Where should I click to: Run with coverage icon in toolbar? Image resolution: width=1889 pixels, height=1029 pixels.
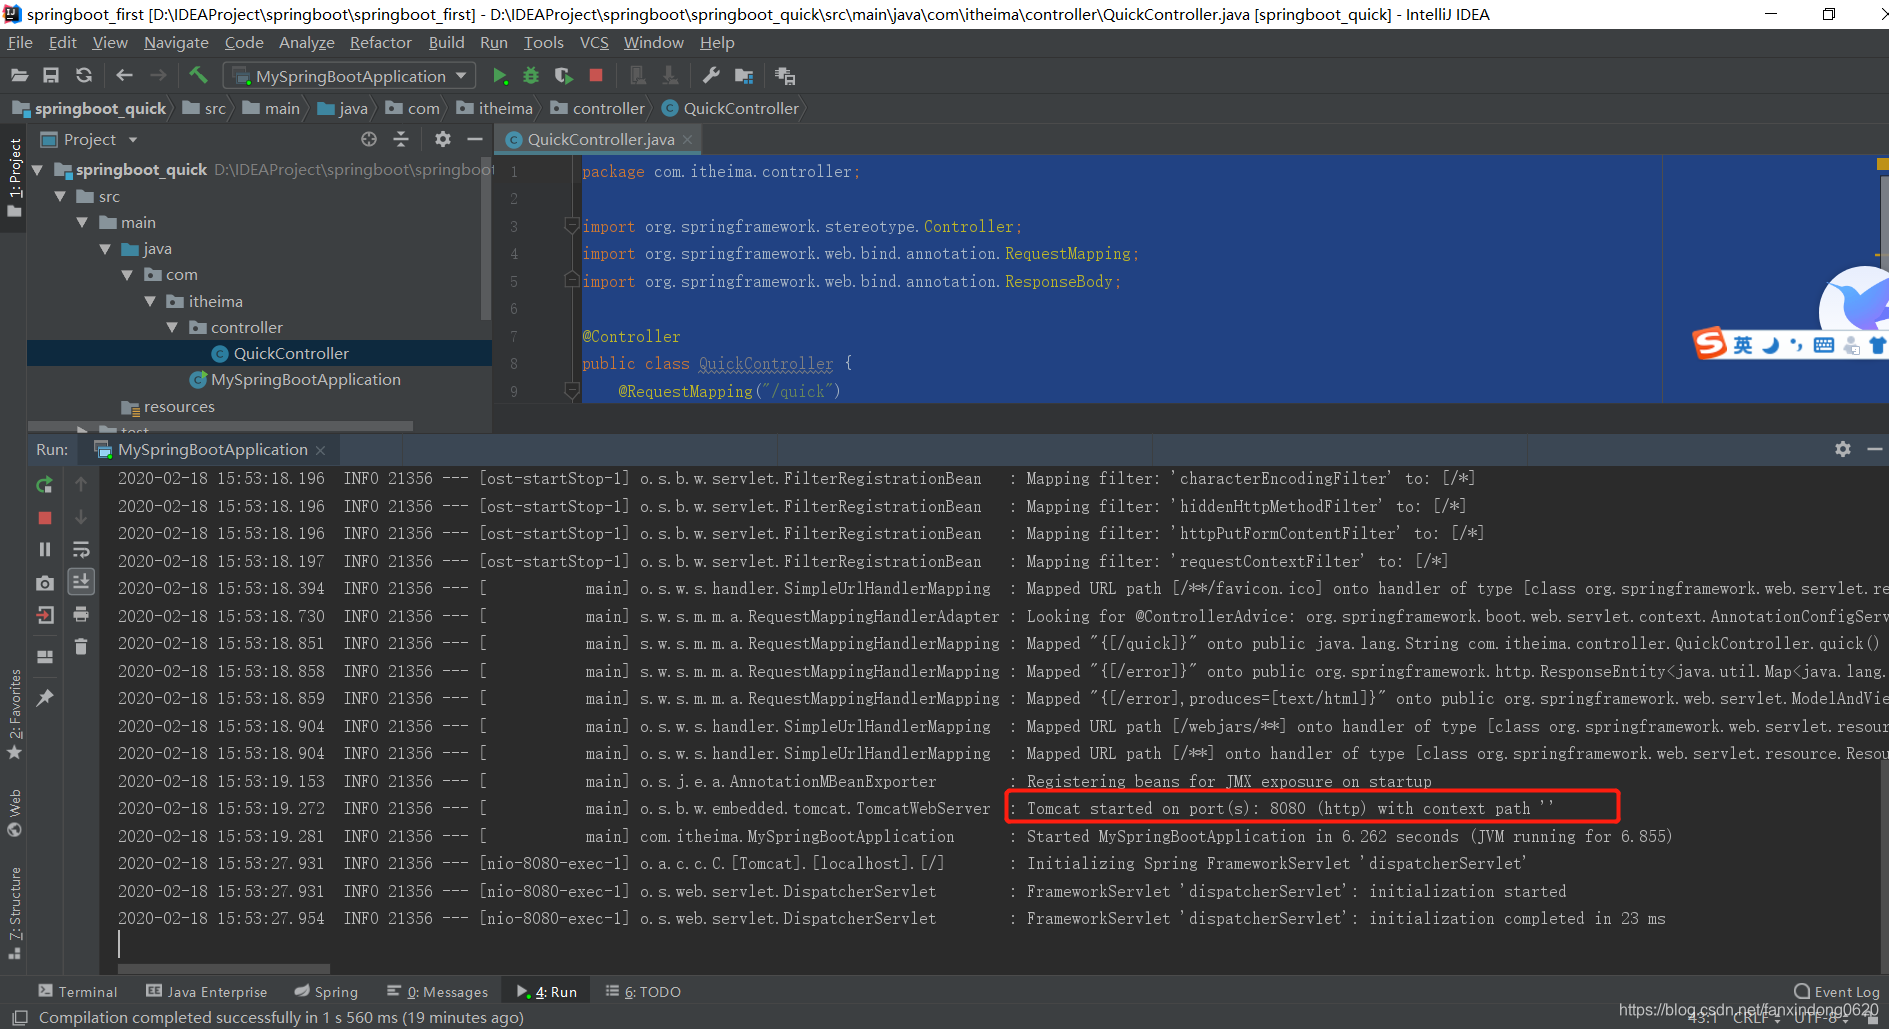tap(563, 76)
